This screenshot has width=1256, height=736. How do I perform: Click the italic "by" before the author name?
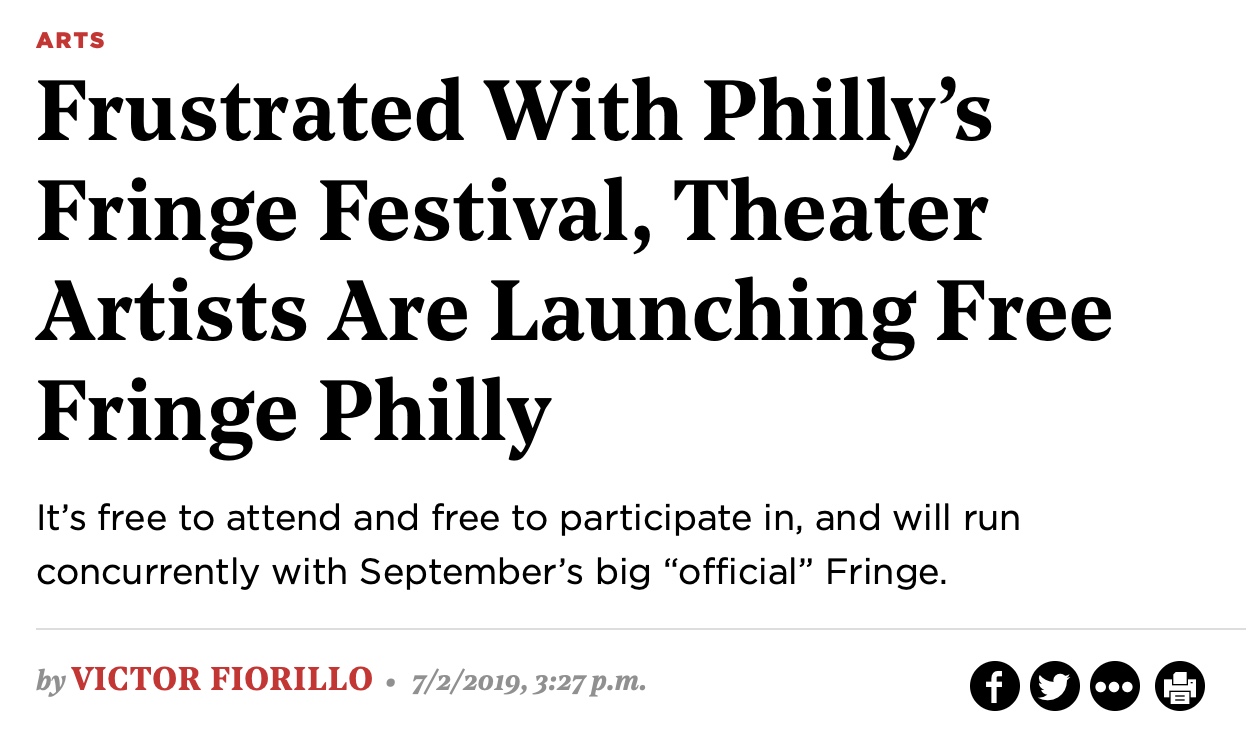click(x=50, y=683)
